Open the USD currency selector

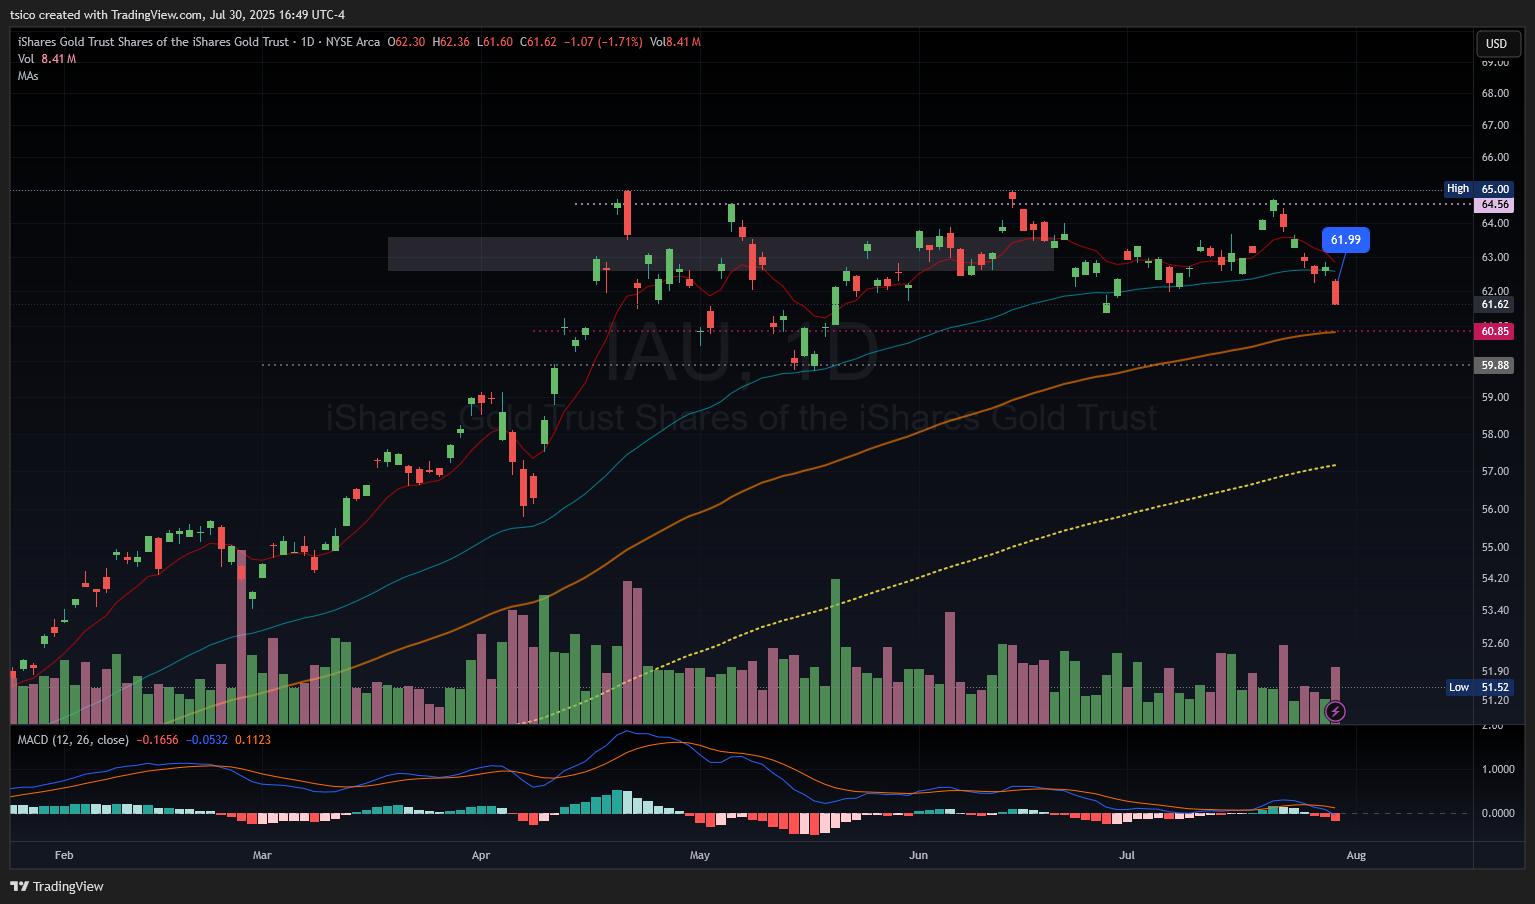coord(1496,43)
